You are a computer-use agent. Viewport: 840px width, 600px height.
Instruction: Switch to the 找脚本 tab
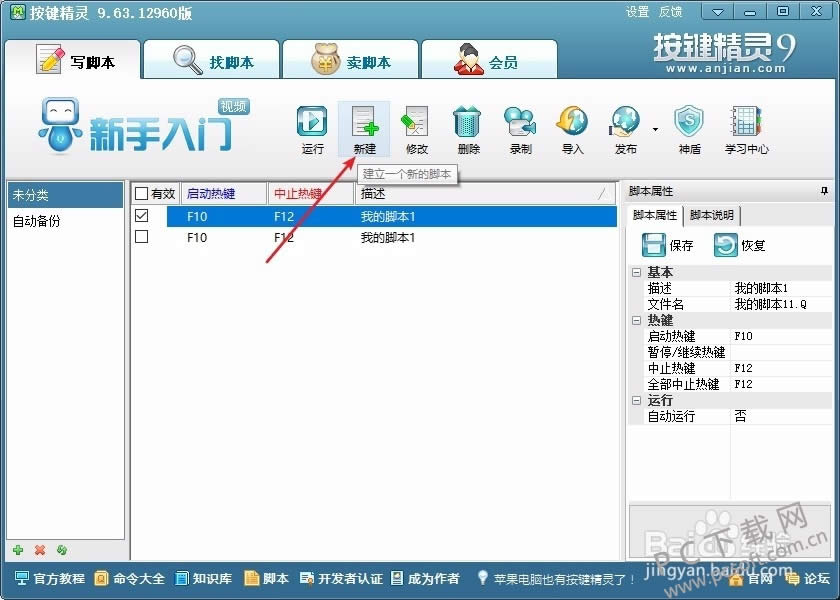(x=211, y=61)
